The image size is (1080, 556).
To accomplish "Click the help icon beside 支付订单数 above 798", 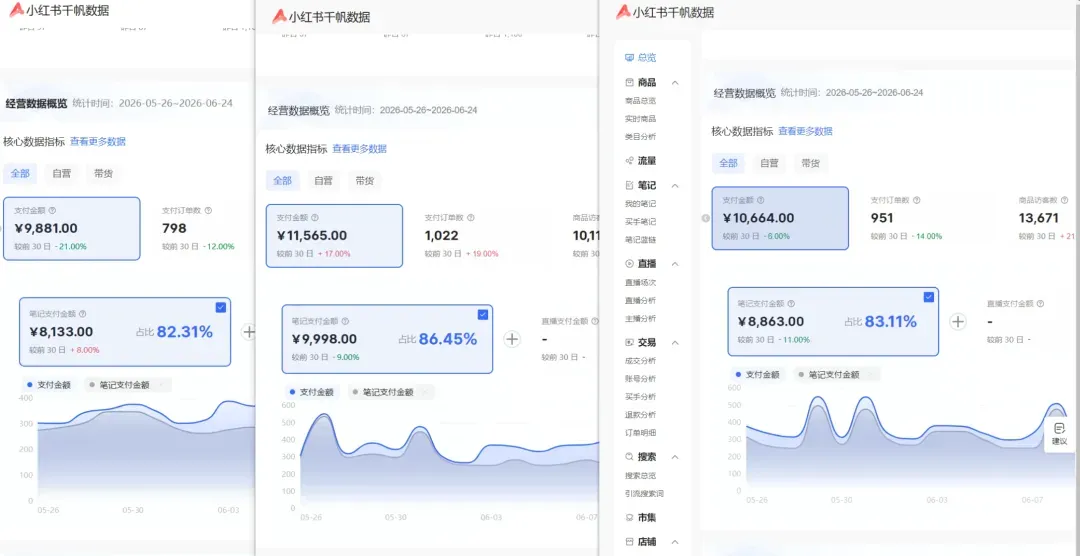I will point(209,211).
